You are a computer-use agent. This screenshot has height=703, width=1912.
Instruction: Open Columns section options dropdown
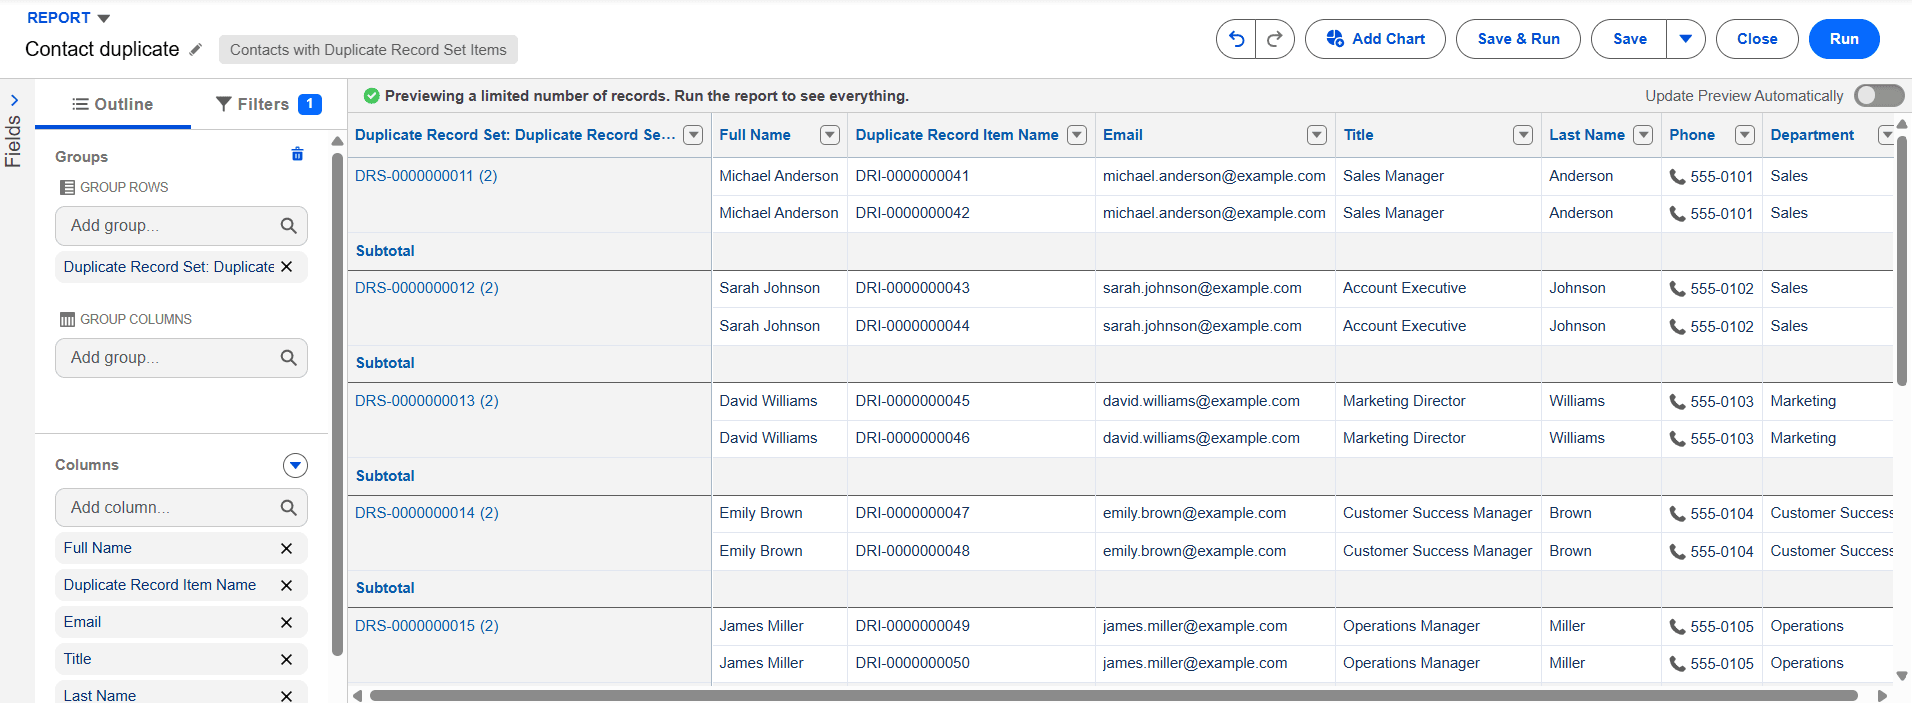[x=295, y=465]
